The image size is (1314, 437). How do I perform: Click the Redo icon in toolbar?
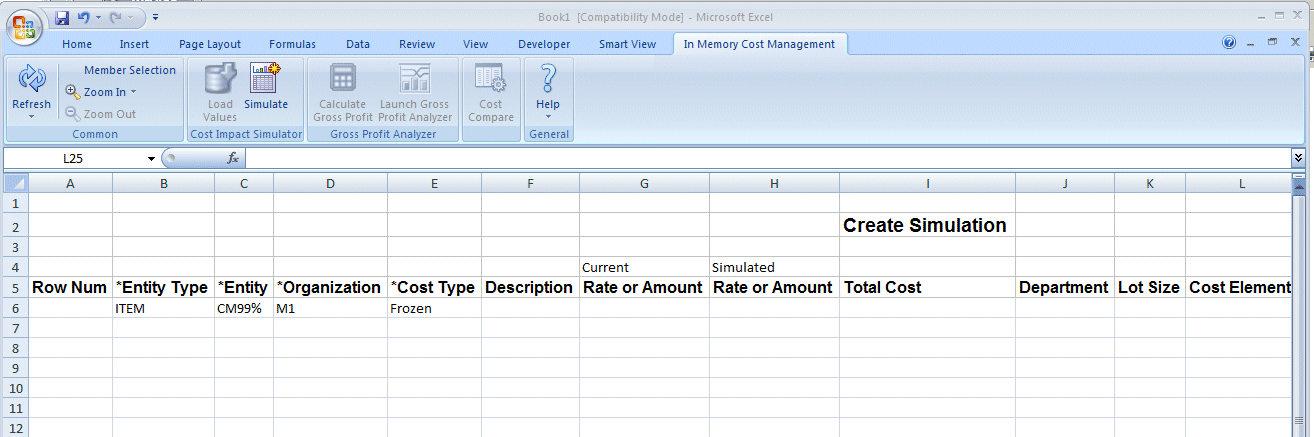tap(116, 18)
